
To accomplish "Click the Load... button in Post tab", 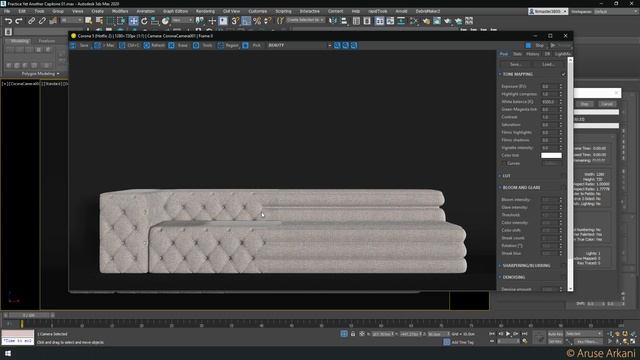I will coord(548,64).
